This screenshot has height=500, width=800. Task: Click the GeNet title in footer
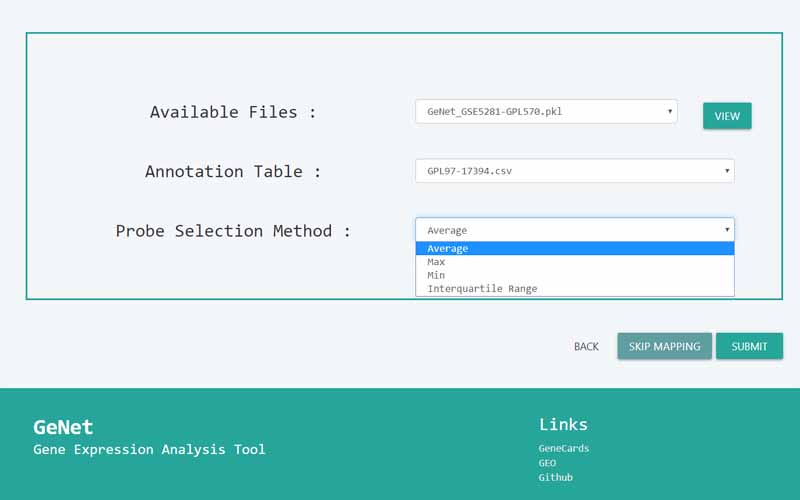pos(63,427)
